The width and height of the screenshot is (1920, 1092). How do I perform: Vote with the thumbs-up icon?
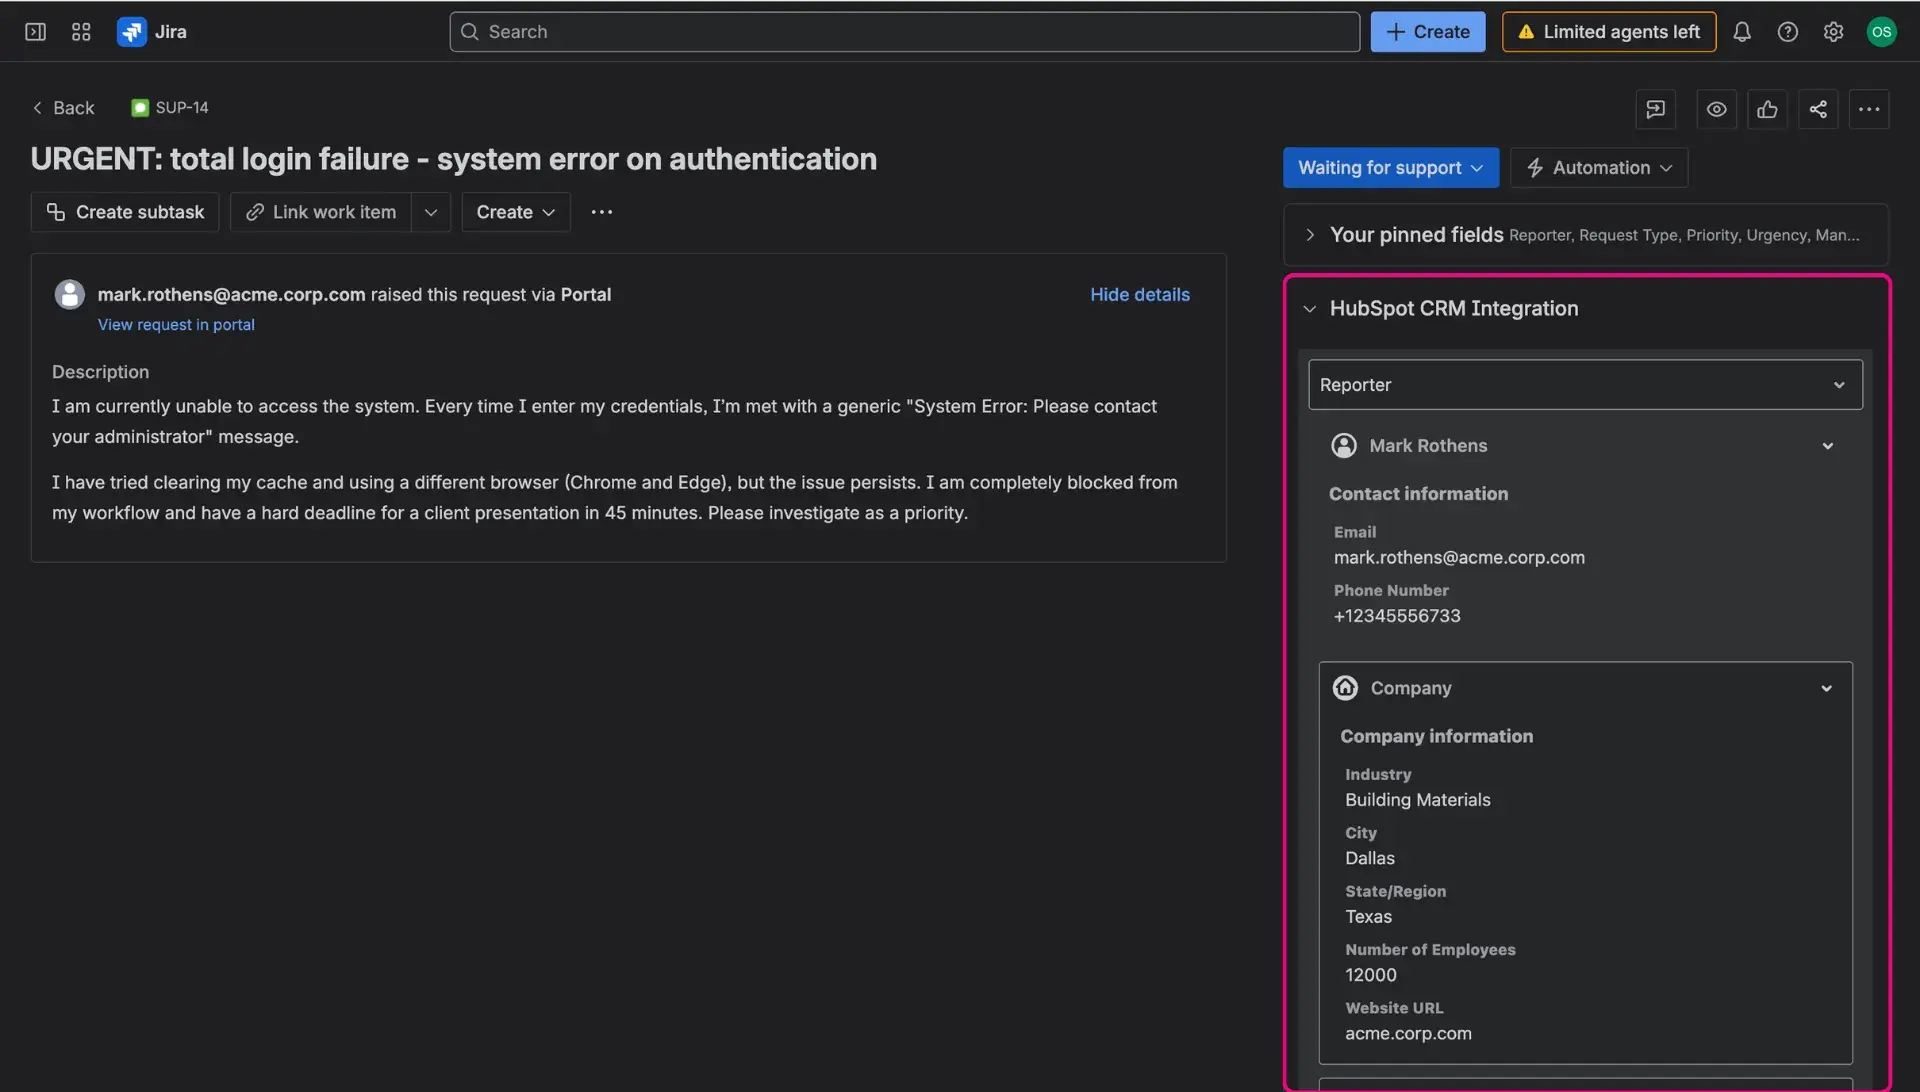coord(1767,109)
